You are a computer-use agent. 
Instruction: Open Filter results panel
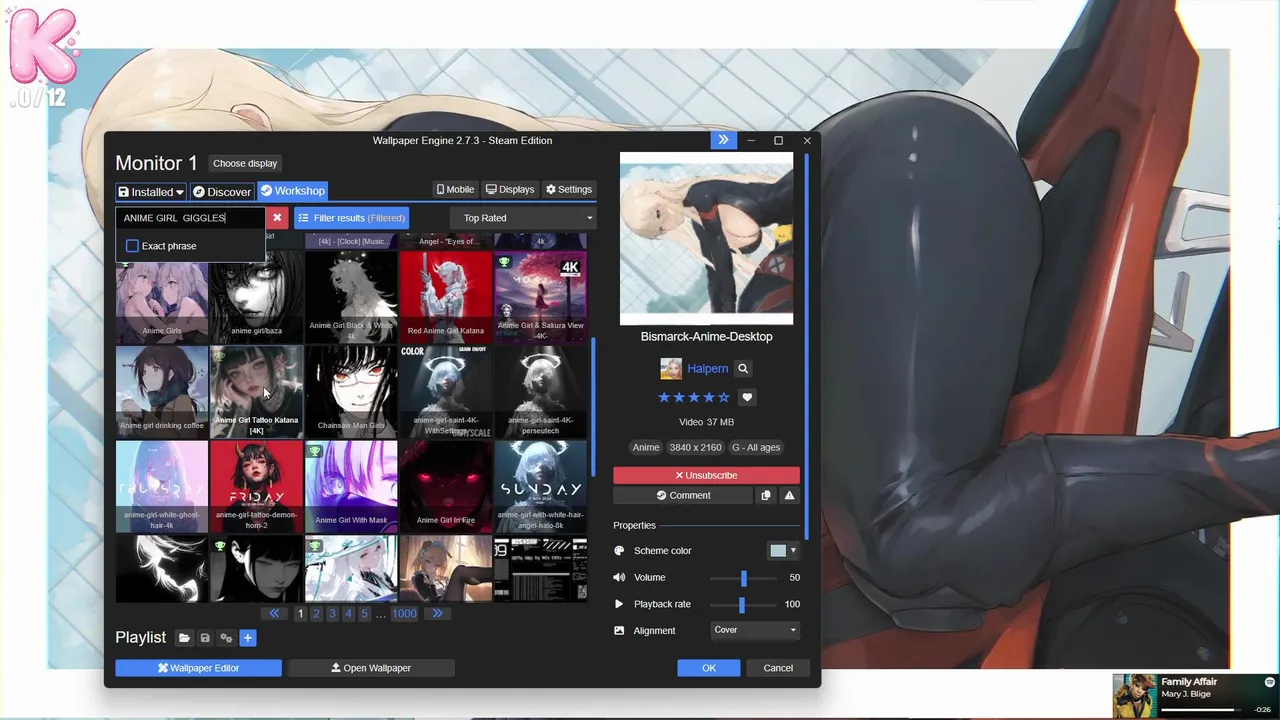click(351, 218)
